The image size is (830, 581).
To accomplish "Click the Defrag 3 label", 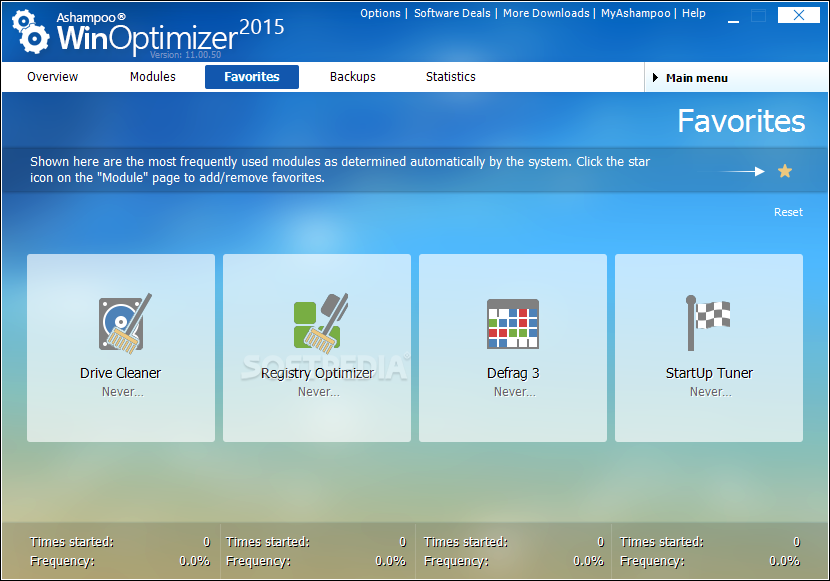I will tap(513, 374).
